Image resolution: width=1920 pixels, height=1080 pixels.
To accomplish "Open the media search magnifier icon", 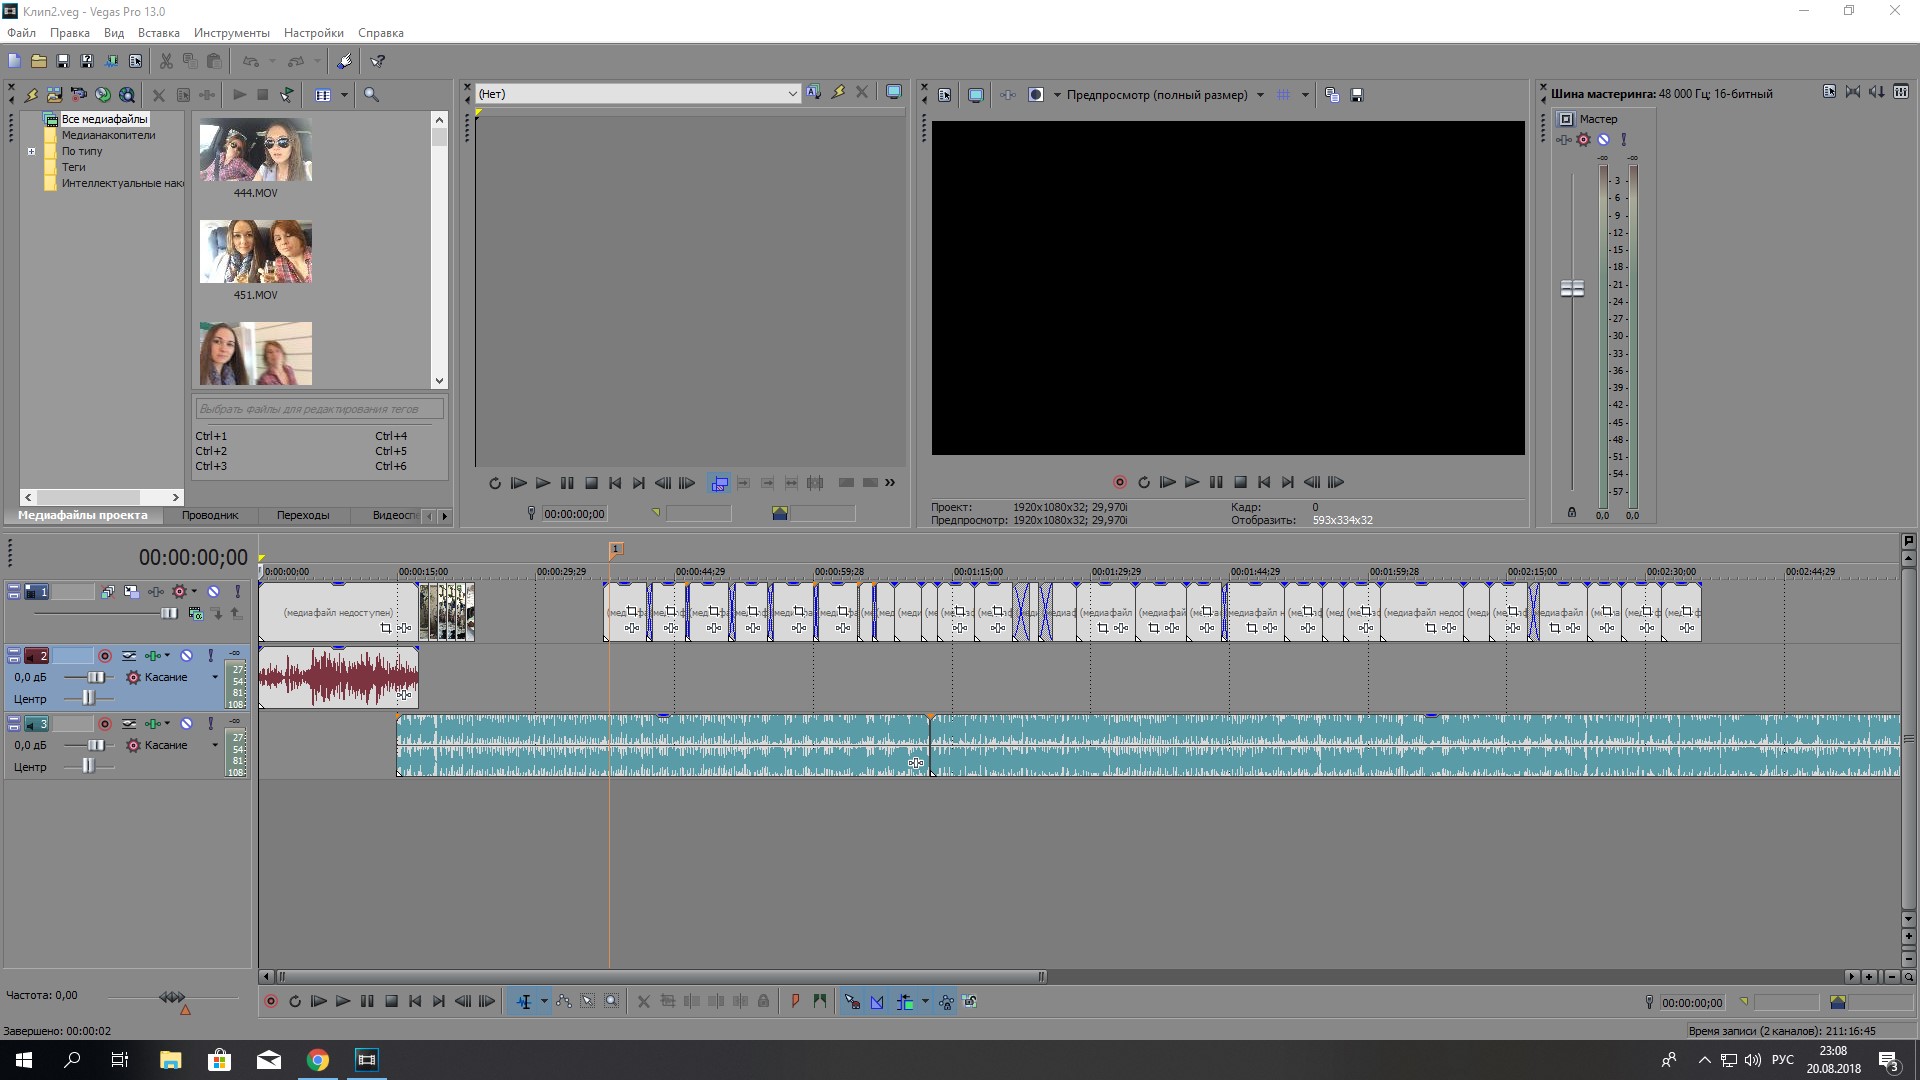I will (371, 95).
